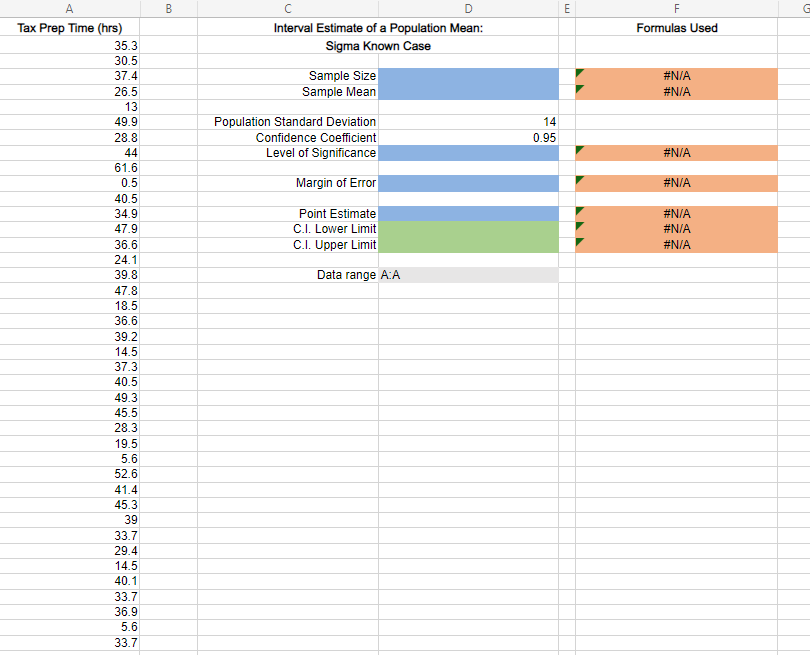Click the #N/A cell in C.I. Upper Limit row
The height and width of the screenshot is (655, 810).
point(677,245)
